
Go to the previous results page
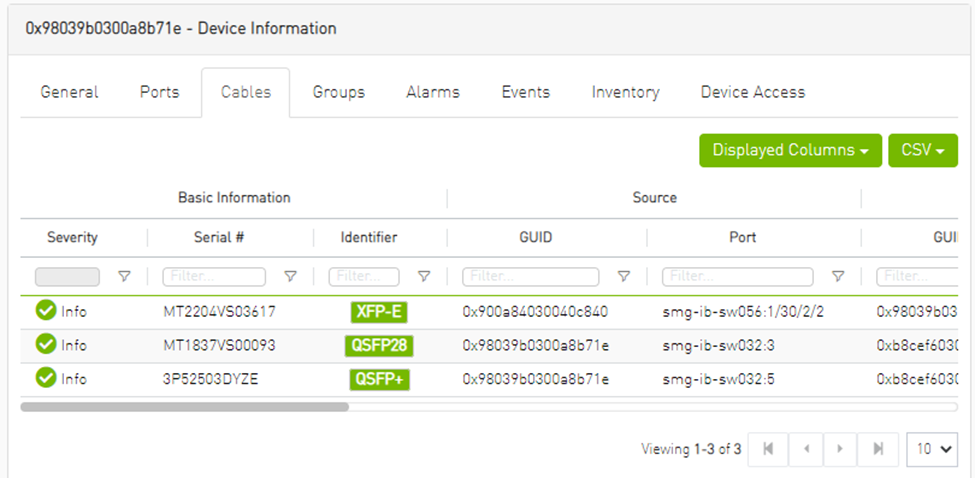point(805,449)
